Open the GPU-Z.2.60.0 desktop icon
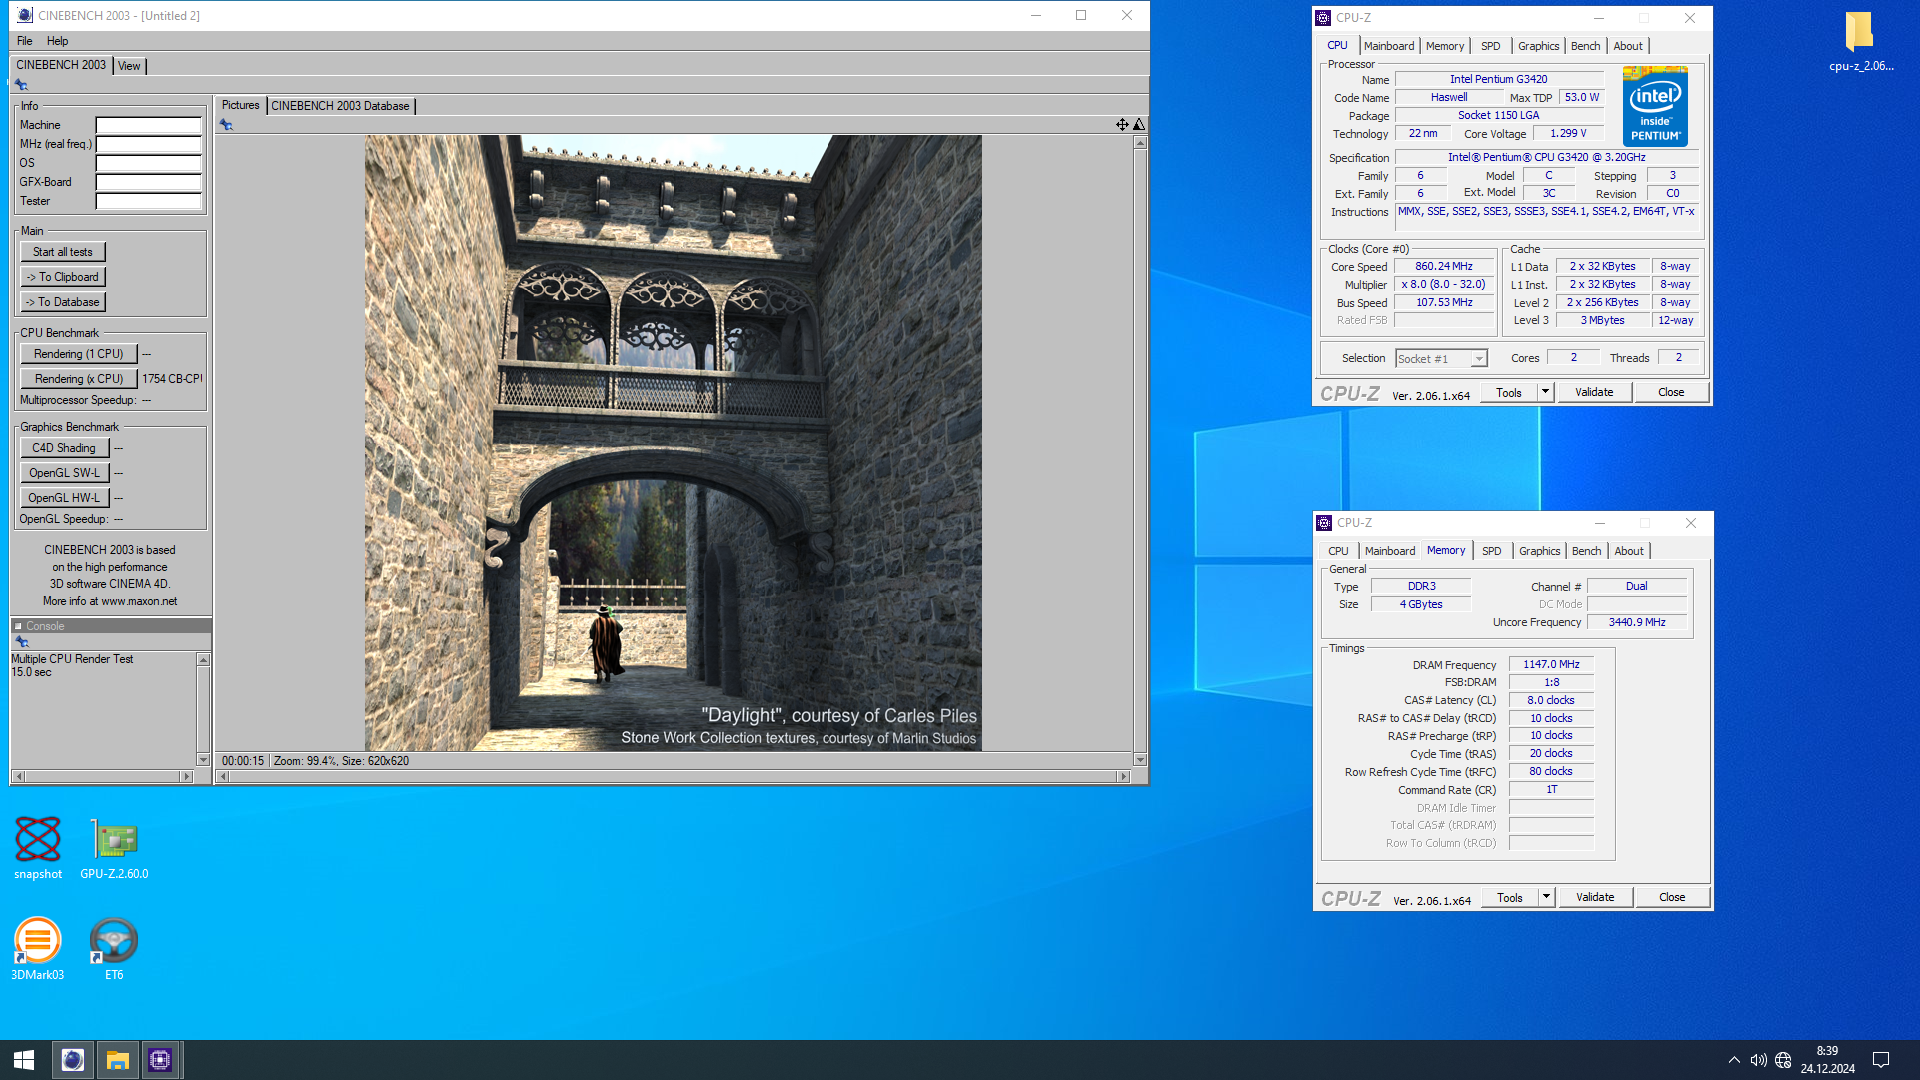Image resolution: width=1920 pixels, height=1080 pixels. click(114, 847)
